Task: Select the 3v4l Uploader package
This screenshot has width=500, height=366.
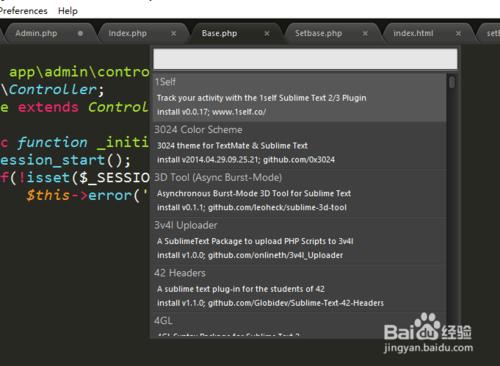Action: click(x=299, y=241)
